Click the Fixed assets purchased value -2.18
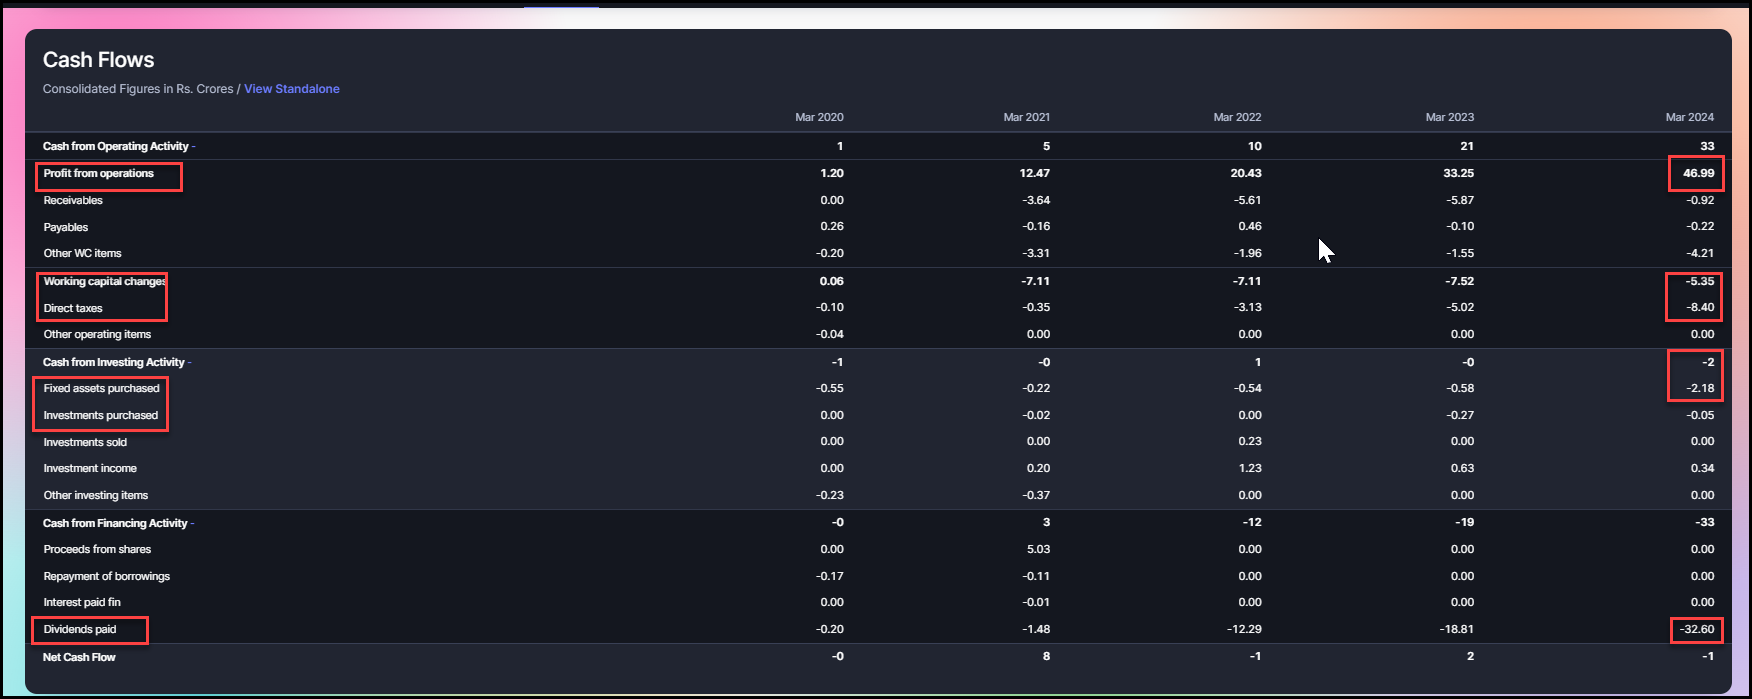The width and height of the screenshot is (1752, 699). coord(1700,388)
